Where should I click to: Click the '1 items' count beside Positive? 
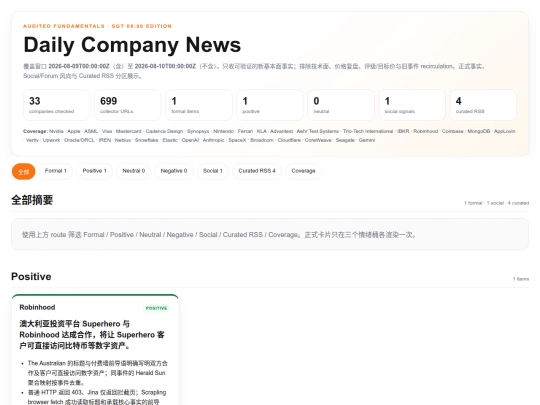coord(521,279)
